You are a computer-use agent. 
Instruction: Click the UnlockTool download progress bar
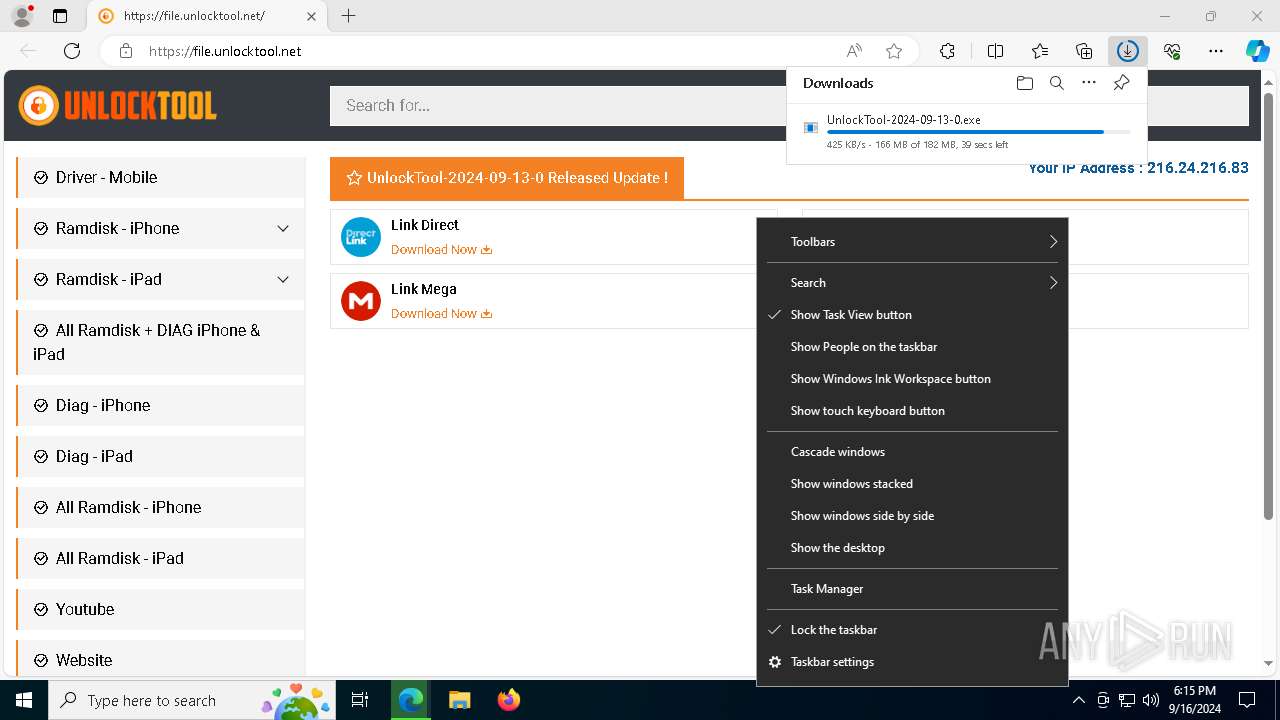[978, 132]
